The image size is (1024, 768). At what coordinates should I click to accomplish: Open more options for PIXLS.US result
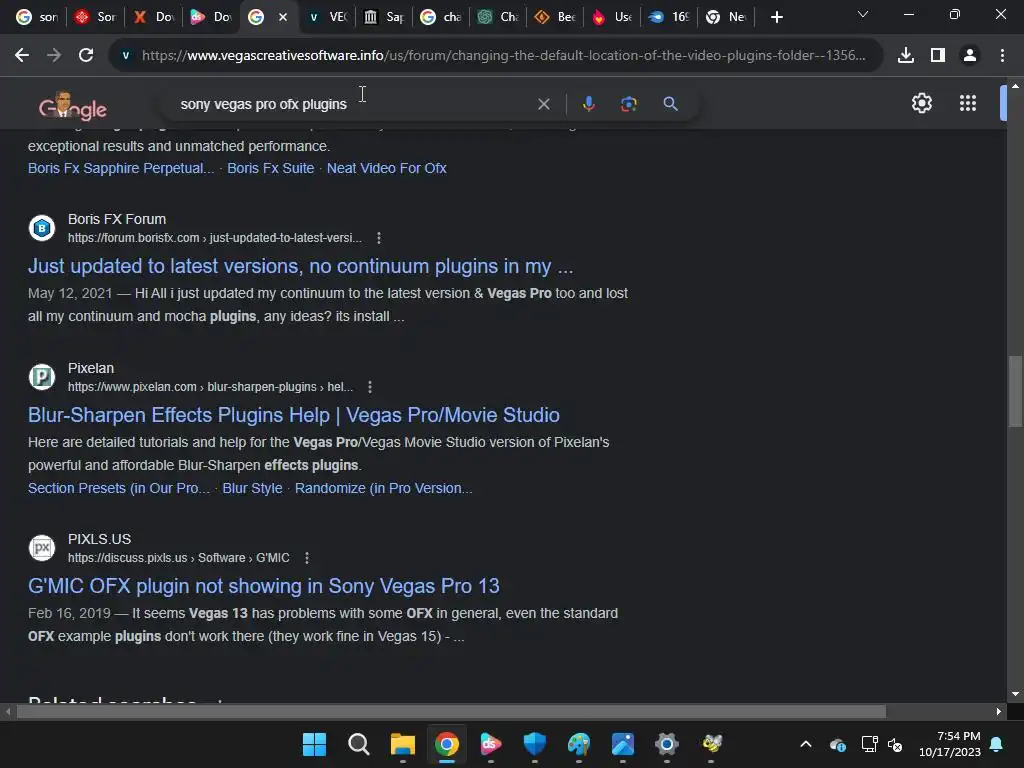pos(306,558)
